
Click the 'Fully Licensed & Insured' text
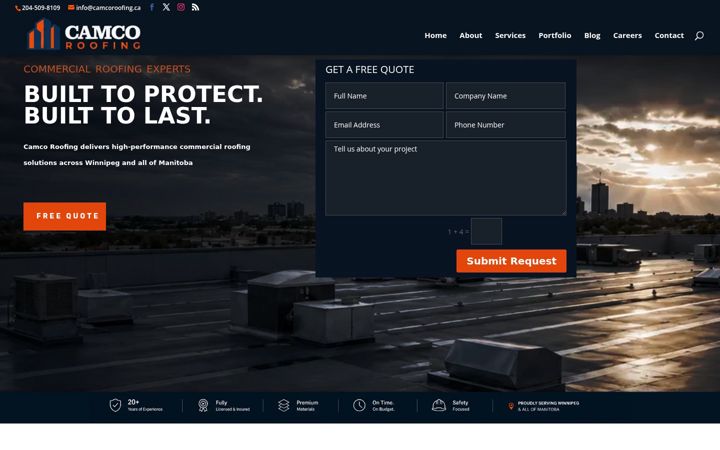(233, 405)
